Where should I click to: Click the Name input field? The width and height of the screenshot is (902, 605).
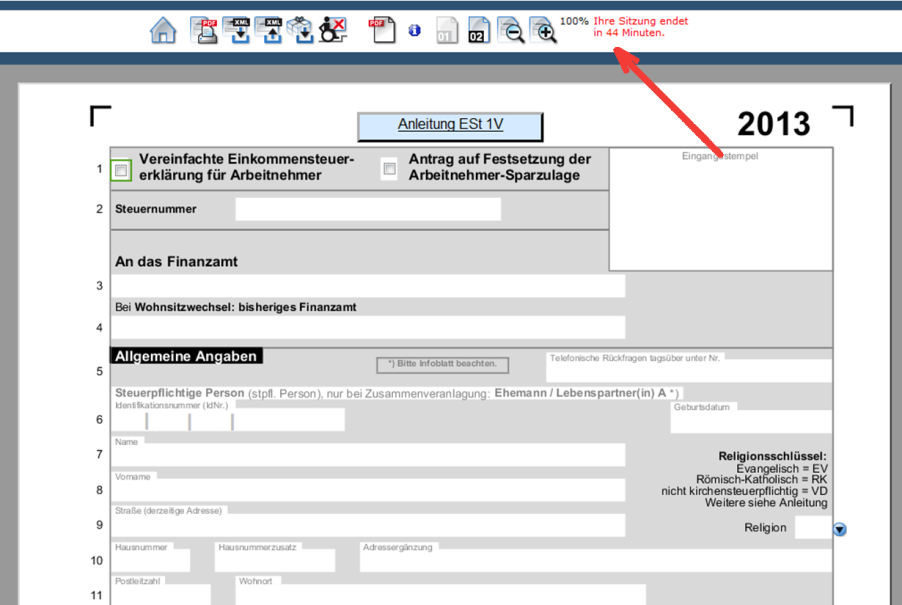pos(368,455)
